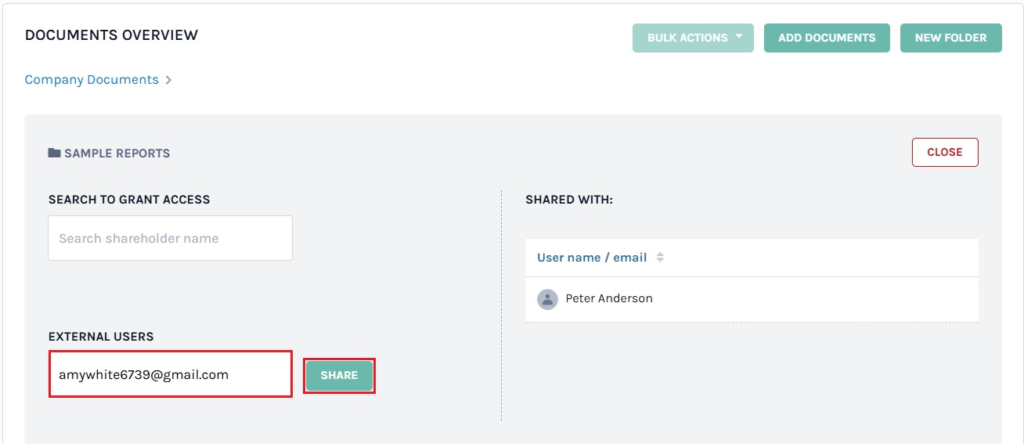
Task: Go to the Company Documents breadcrumb
Action: (91, 80)
